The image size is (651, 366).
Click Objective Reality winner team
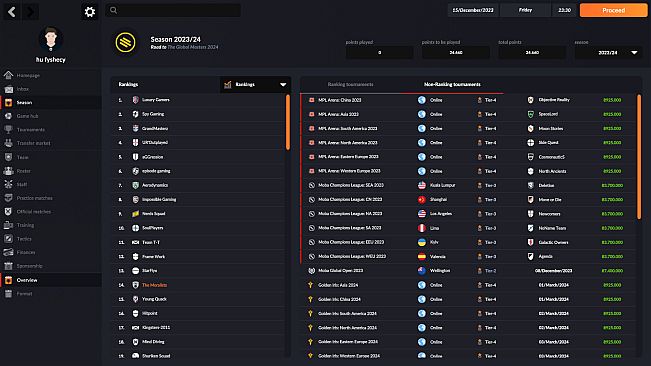[554, 100]
